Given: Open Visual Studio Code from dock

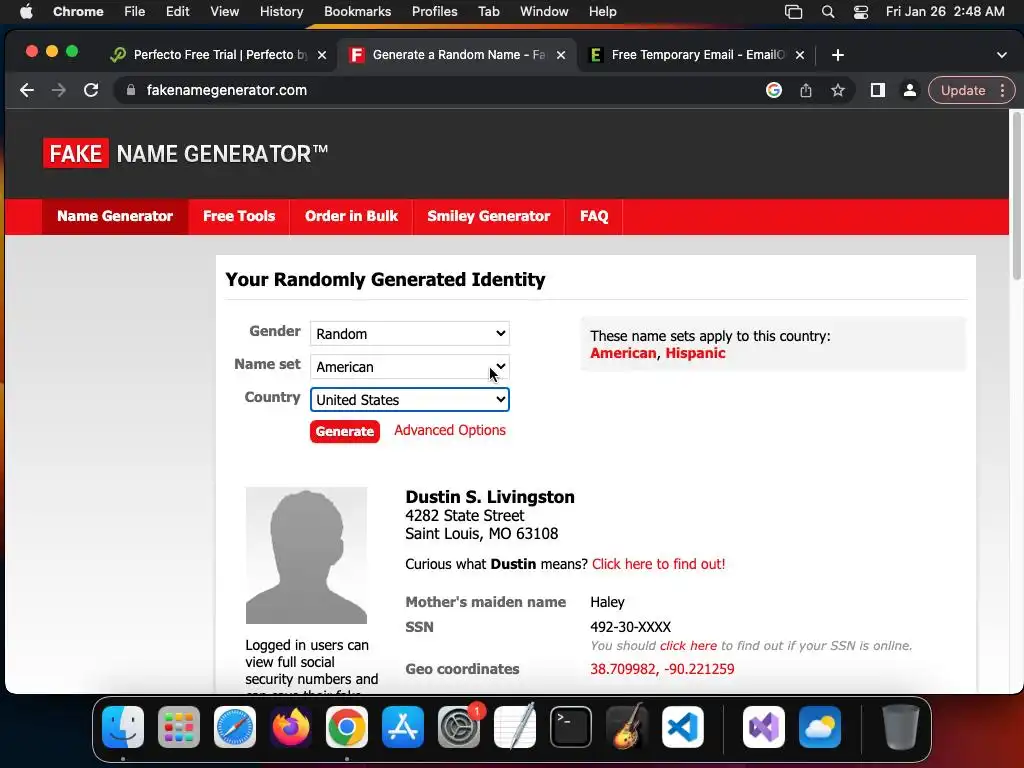Looking at the screenshot, I should (x=683, y=727).
